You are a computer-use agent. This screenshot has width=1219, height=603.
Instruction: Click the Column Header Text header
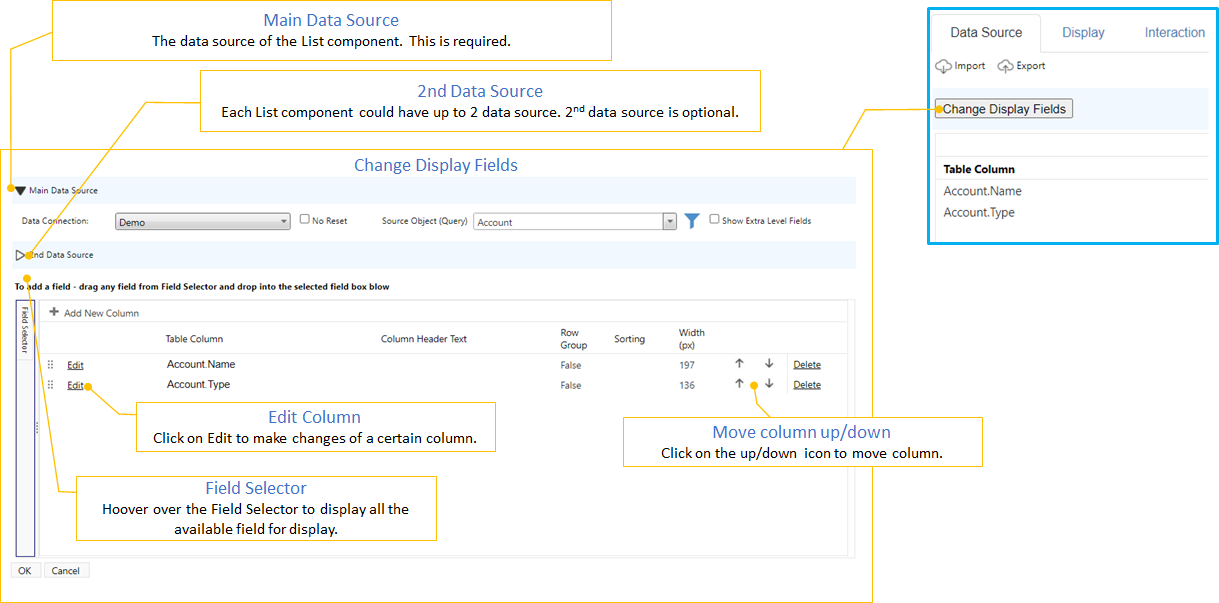pyautogui.click(x=424, y=339)
